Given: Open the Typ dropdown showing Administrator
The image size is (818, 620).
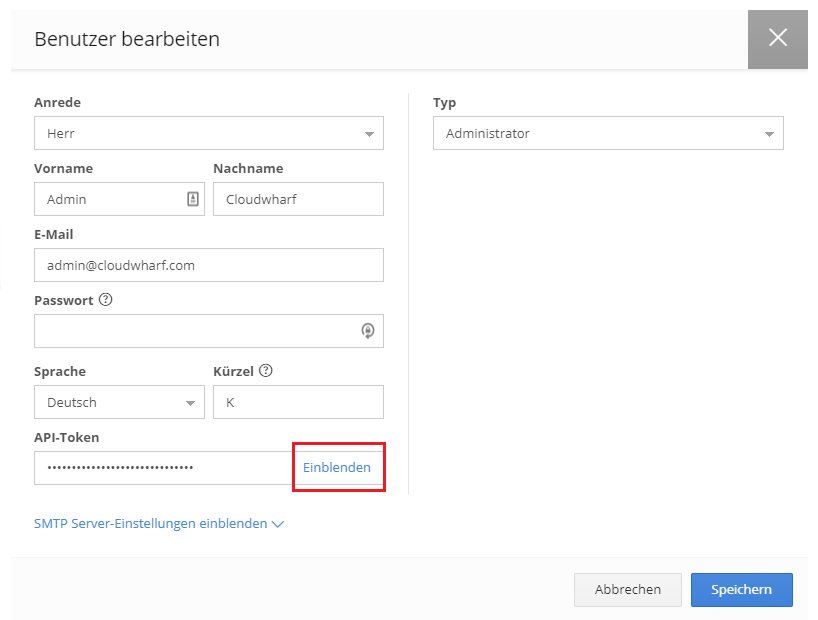Looking at the screenshot, I should tap(607, 133).
